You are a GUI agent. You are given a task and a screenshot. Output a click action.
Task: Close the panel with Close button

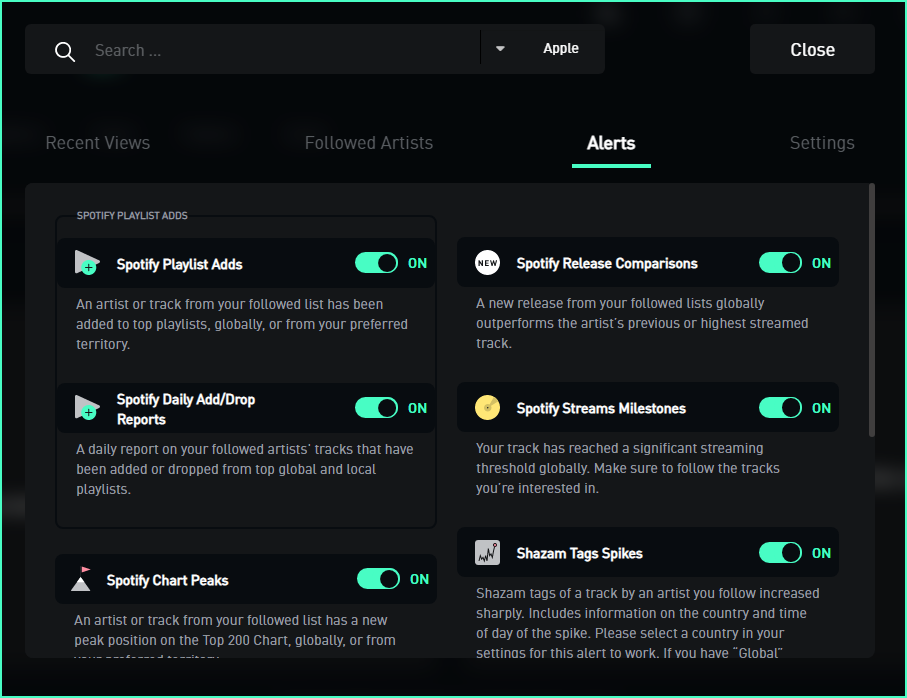coord(812,49)
